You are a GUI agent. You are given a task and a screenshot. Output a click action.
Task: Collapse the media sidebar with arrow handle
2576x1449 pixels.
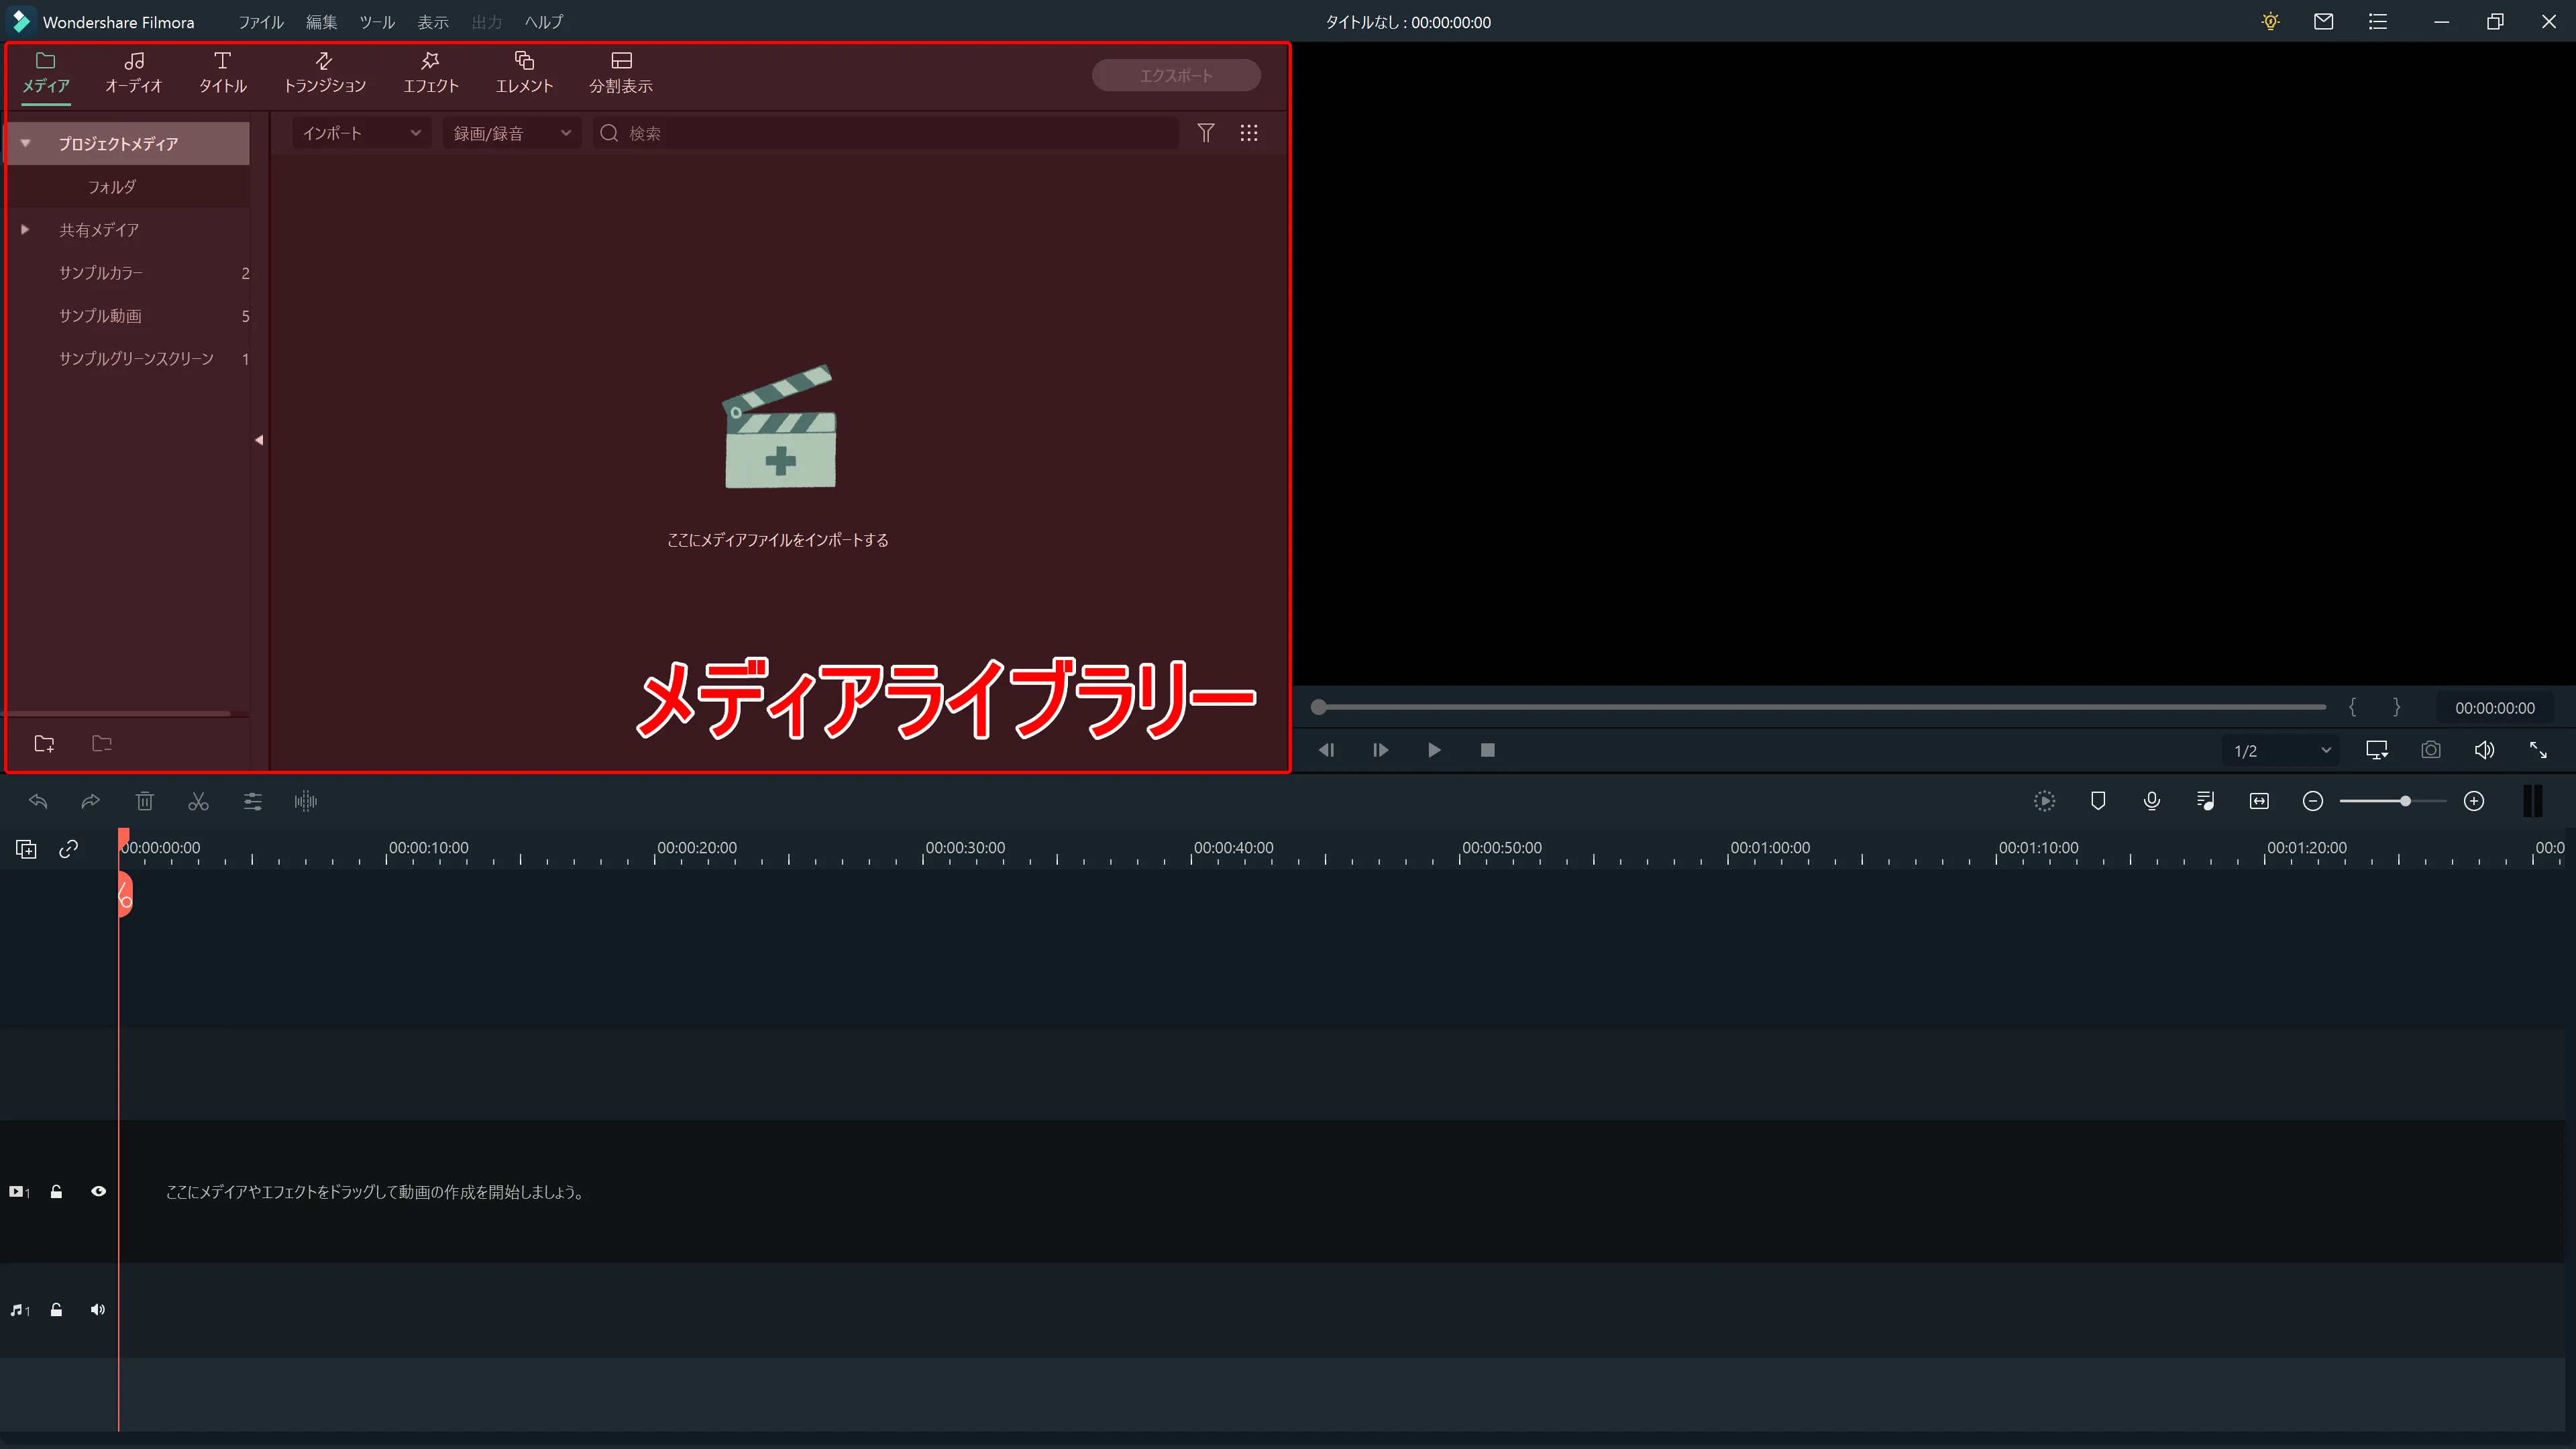259,440
